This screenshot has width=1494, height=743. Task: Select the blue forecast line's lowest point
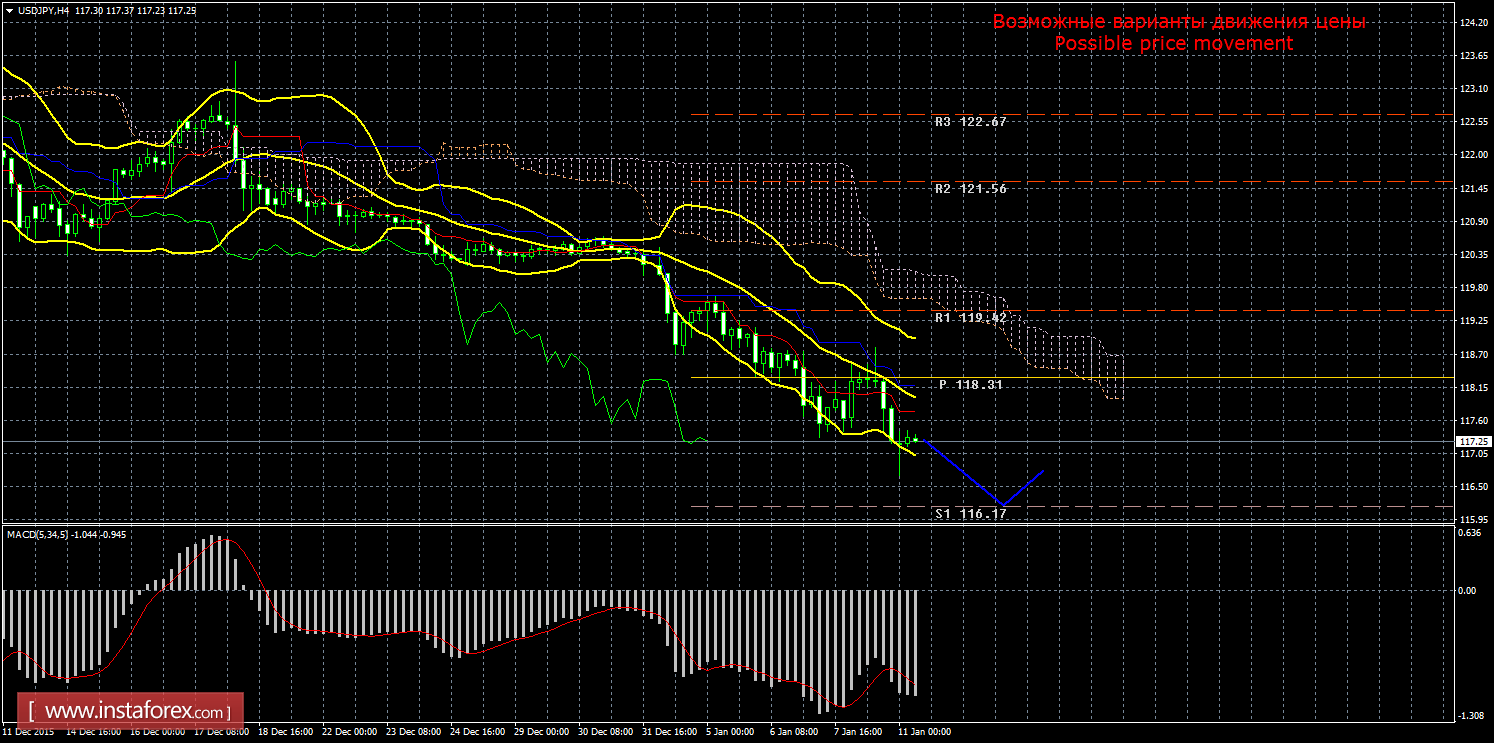[x=1001, y=504]
